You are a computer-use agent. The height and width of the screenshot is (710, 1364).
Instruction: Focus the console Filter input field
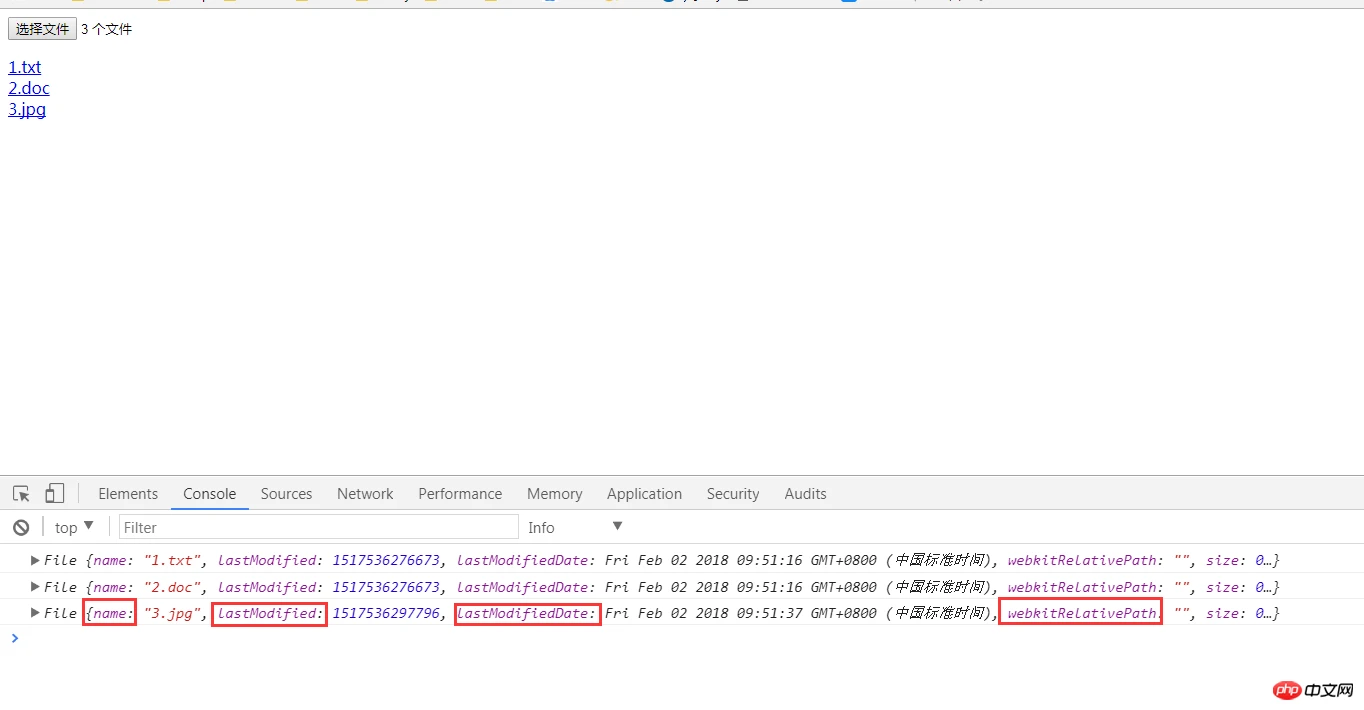pyautogui.click(x=319, y=527)
